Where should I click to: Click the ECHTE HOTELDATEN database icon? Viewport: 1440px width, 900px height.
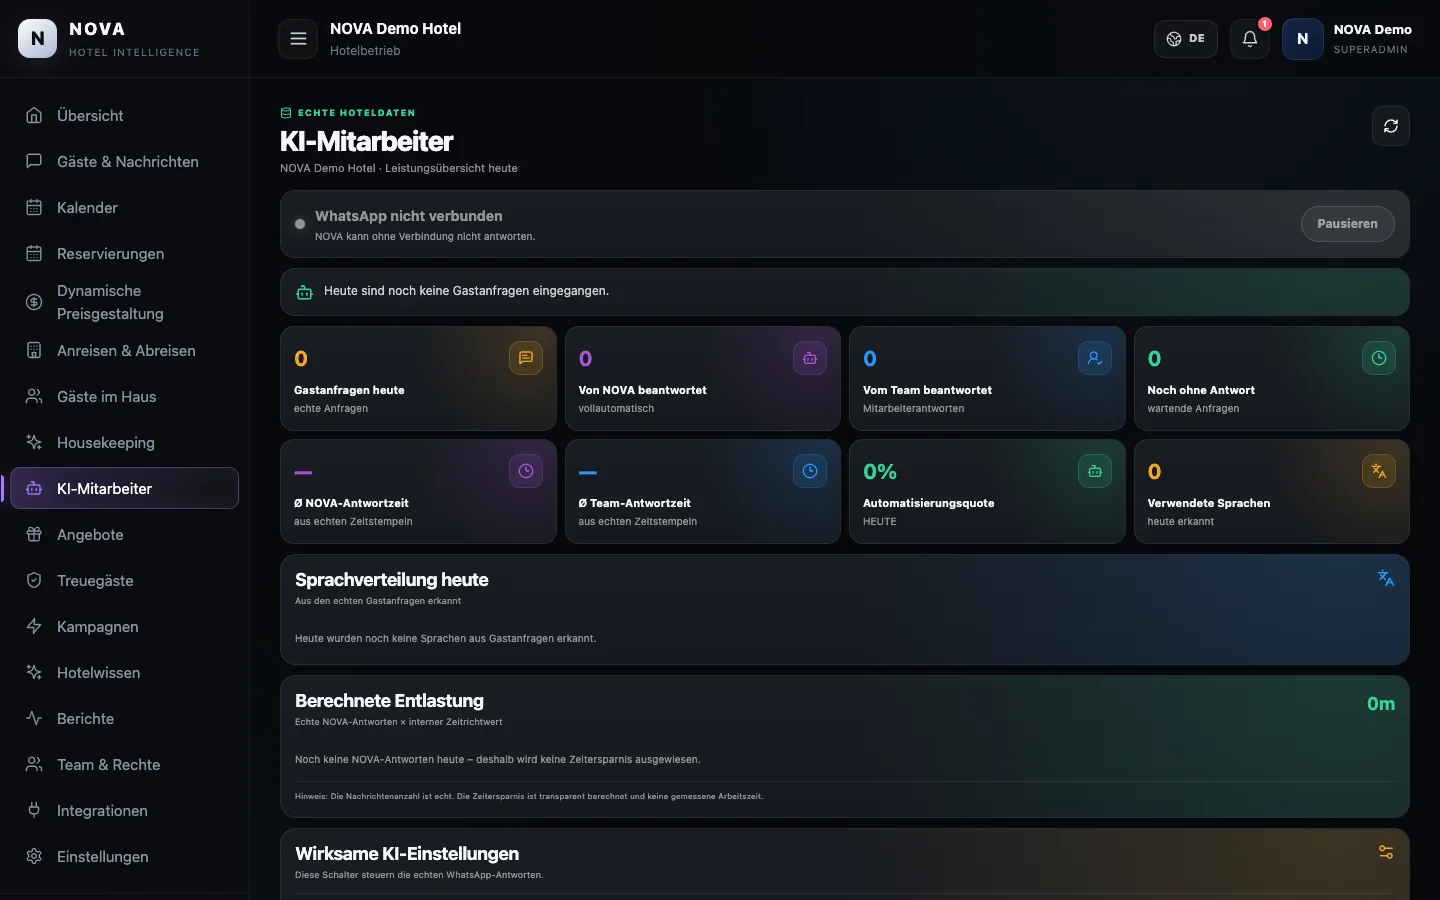point(286,113)
